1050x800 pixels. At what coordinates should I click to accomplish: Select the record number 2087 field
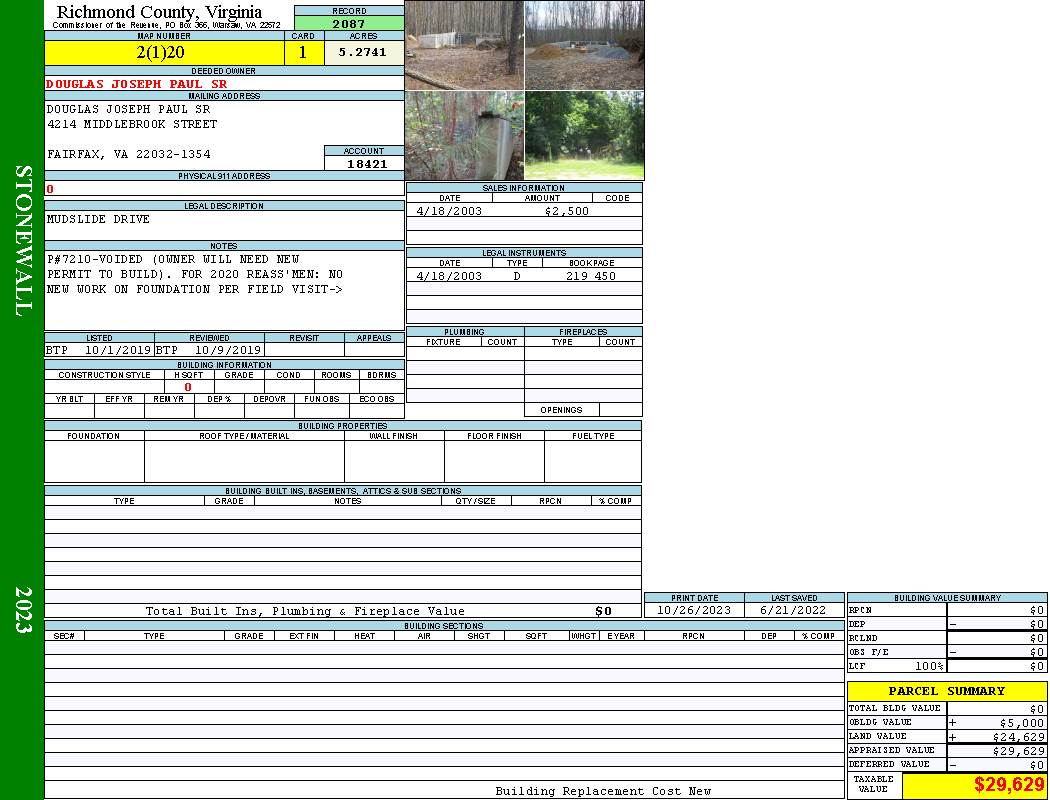349,23
